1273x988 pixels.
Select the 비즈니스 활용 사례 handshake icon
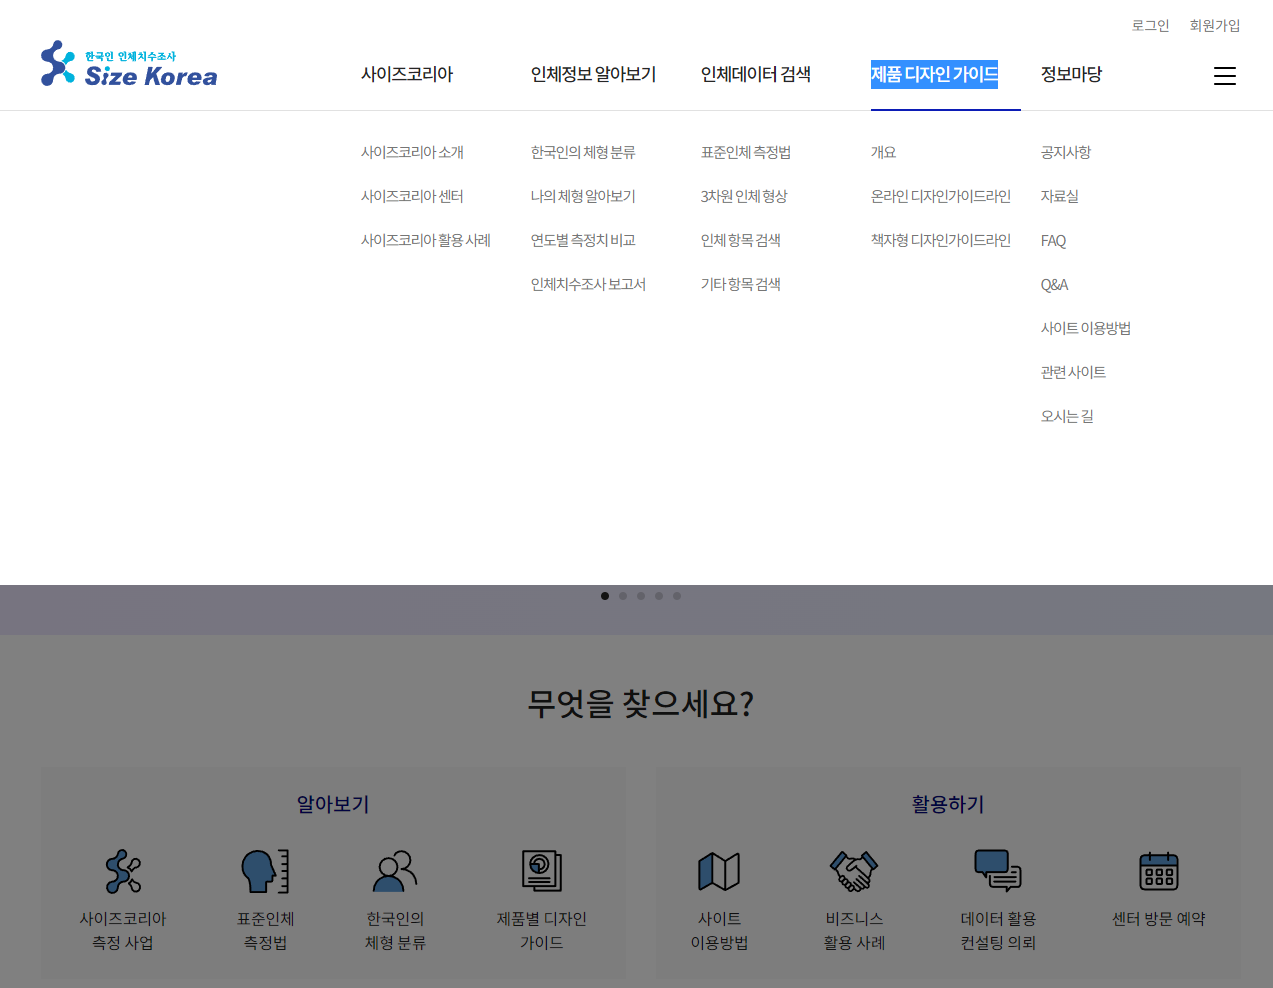pyautogui.click(x=854, y=871)
